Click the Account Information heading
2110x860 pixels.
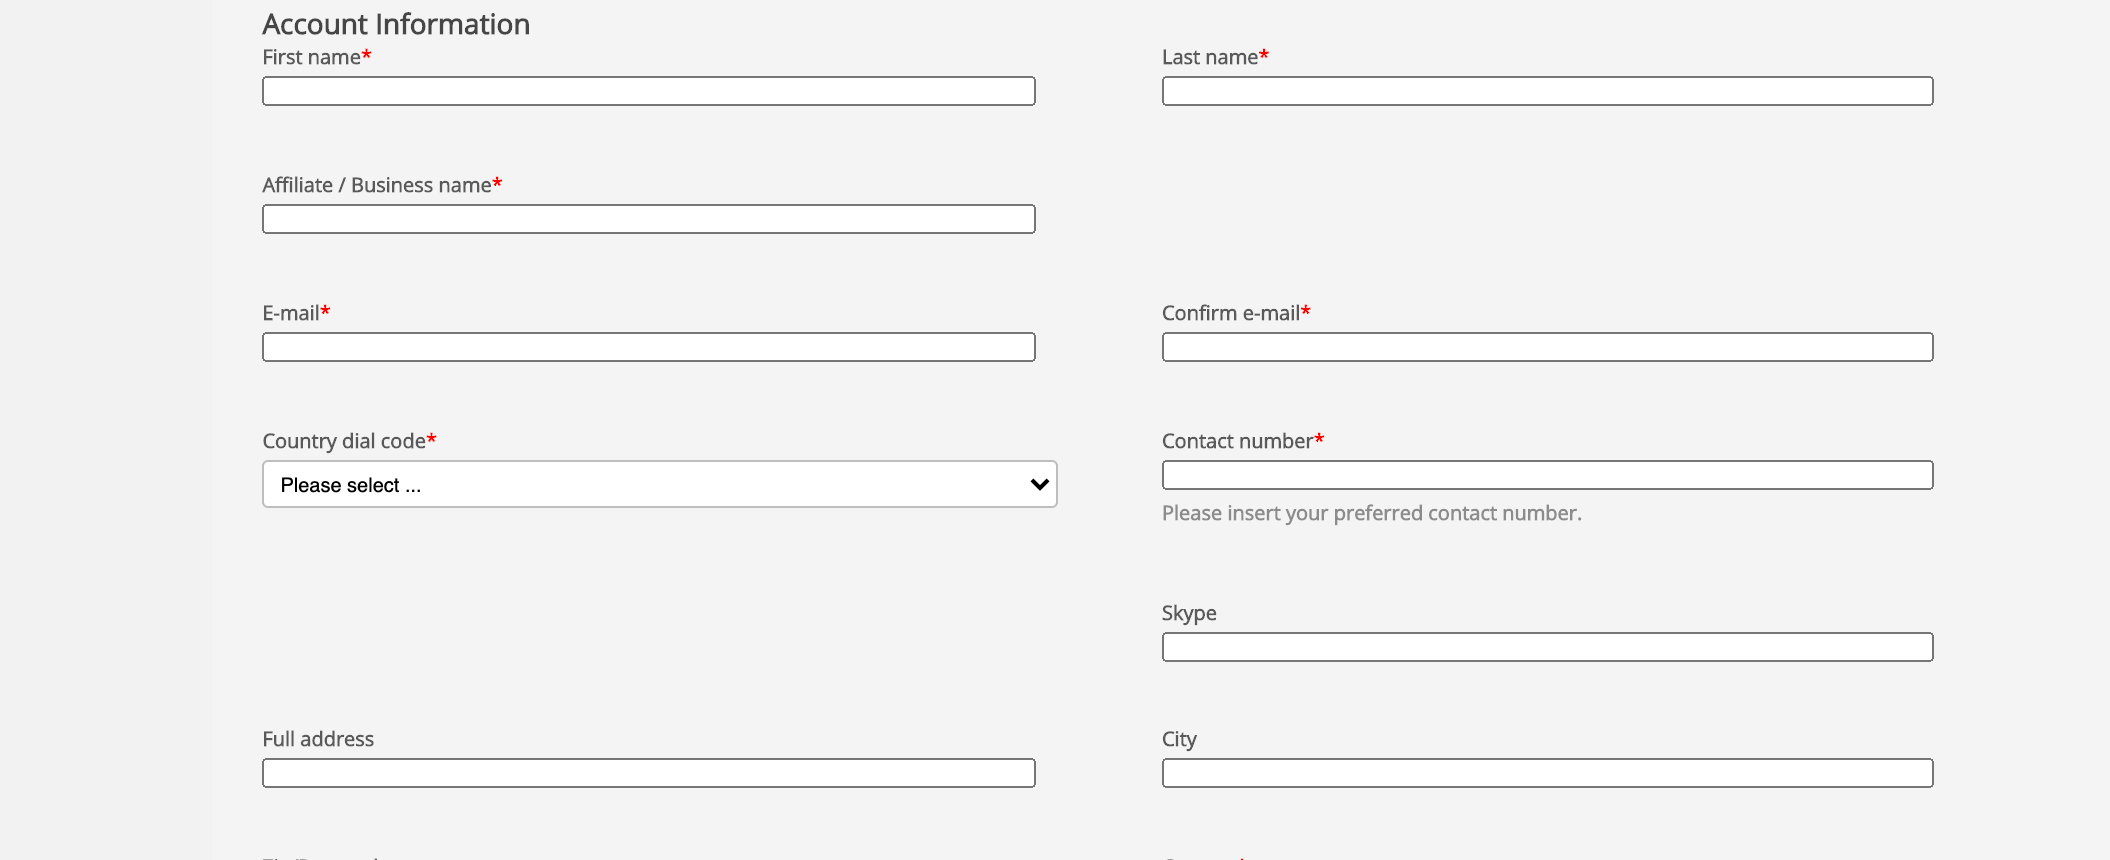tap(396, 23)
